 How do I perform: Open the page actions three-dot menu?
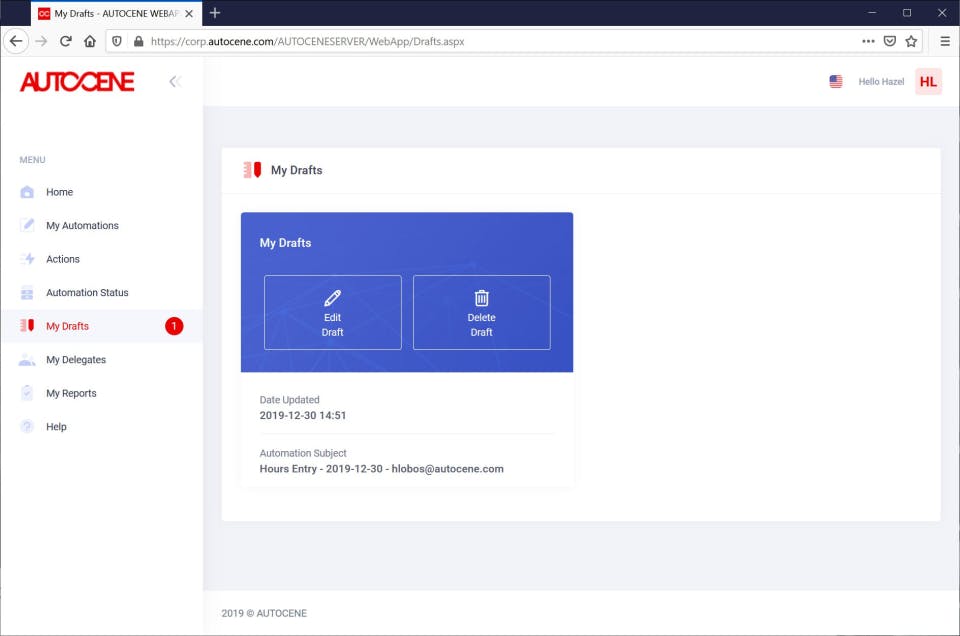pyautogui.click(x=868, y=41)
